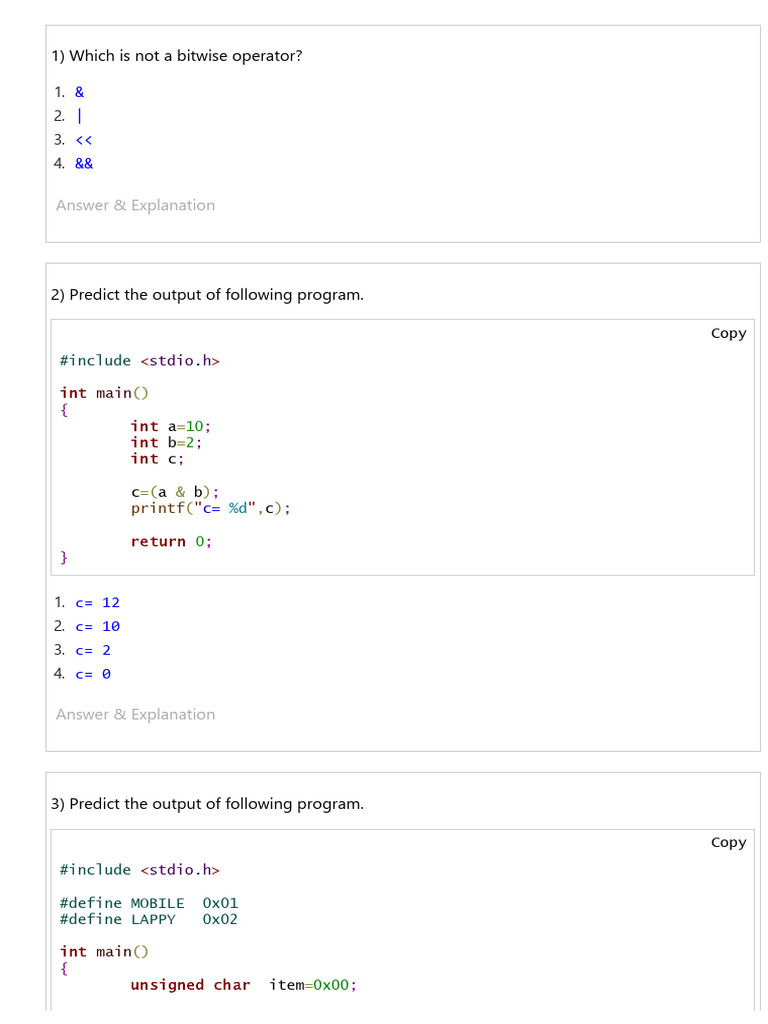Select answer 'c= 12'
This screenshot has height=1024, width=768.
[x=97, y=602]
